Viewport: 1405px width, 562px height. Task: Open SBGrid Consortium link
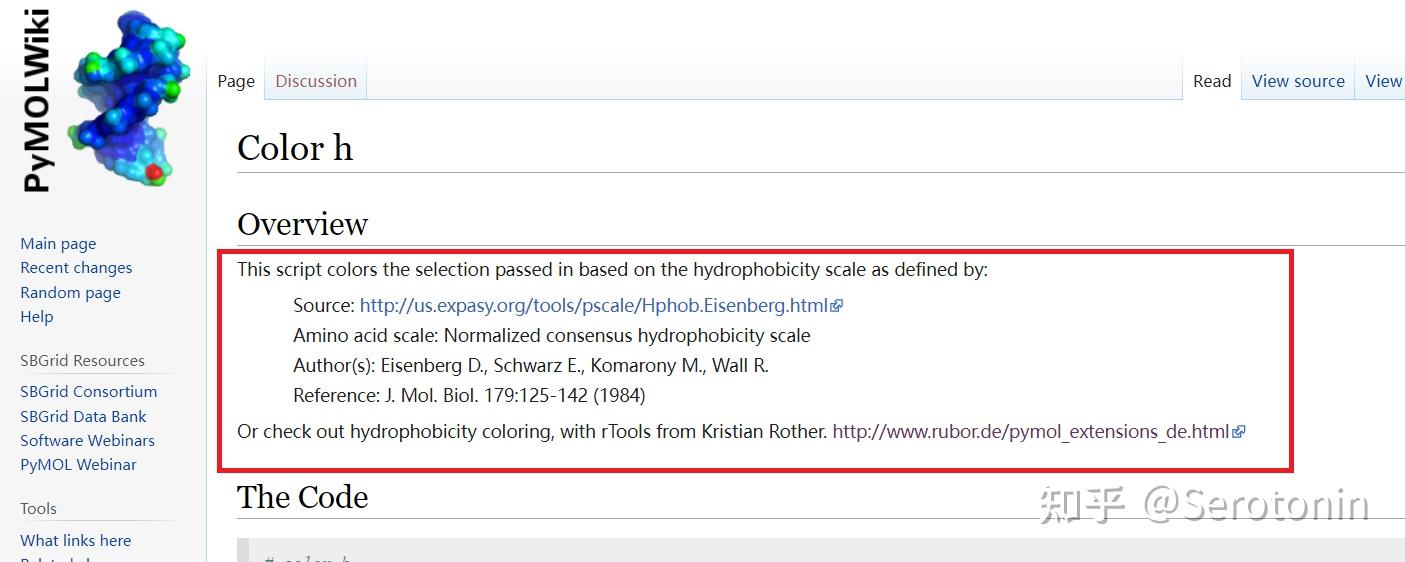coord(88,392)
